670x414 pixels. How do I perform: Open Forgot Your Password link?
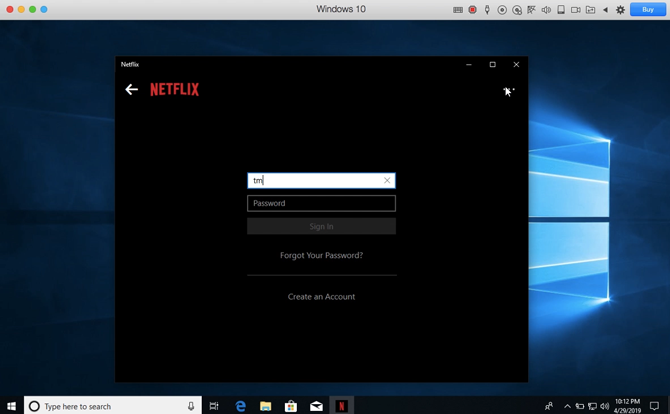click(321, 255)
